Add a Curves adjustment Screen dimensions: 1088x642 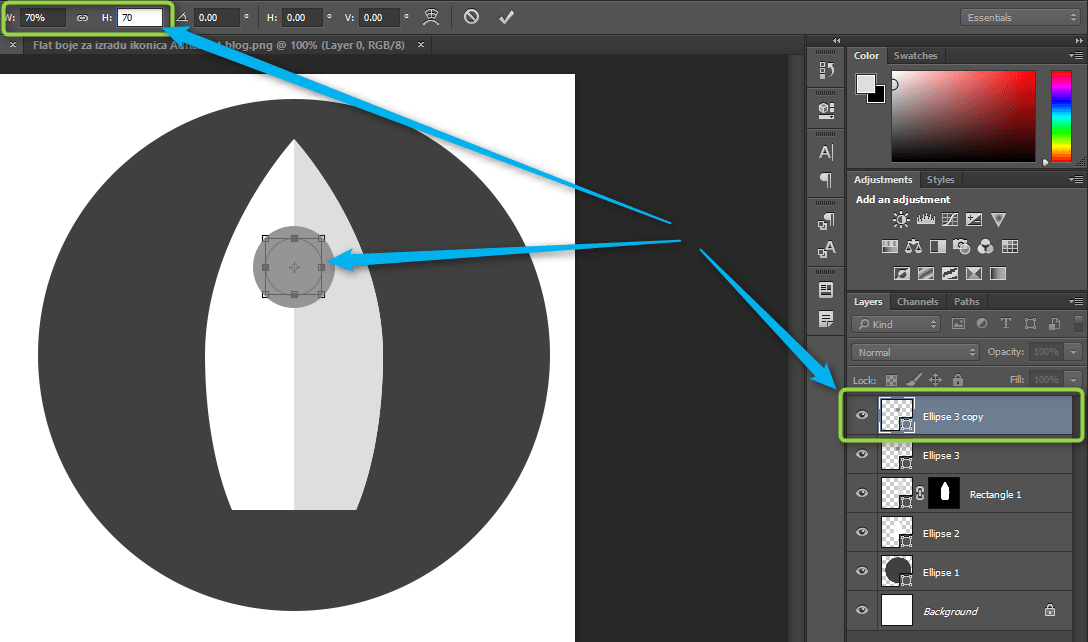click(950, 220)
